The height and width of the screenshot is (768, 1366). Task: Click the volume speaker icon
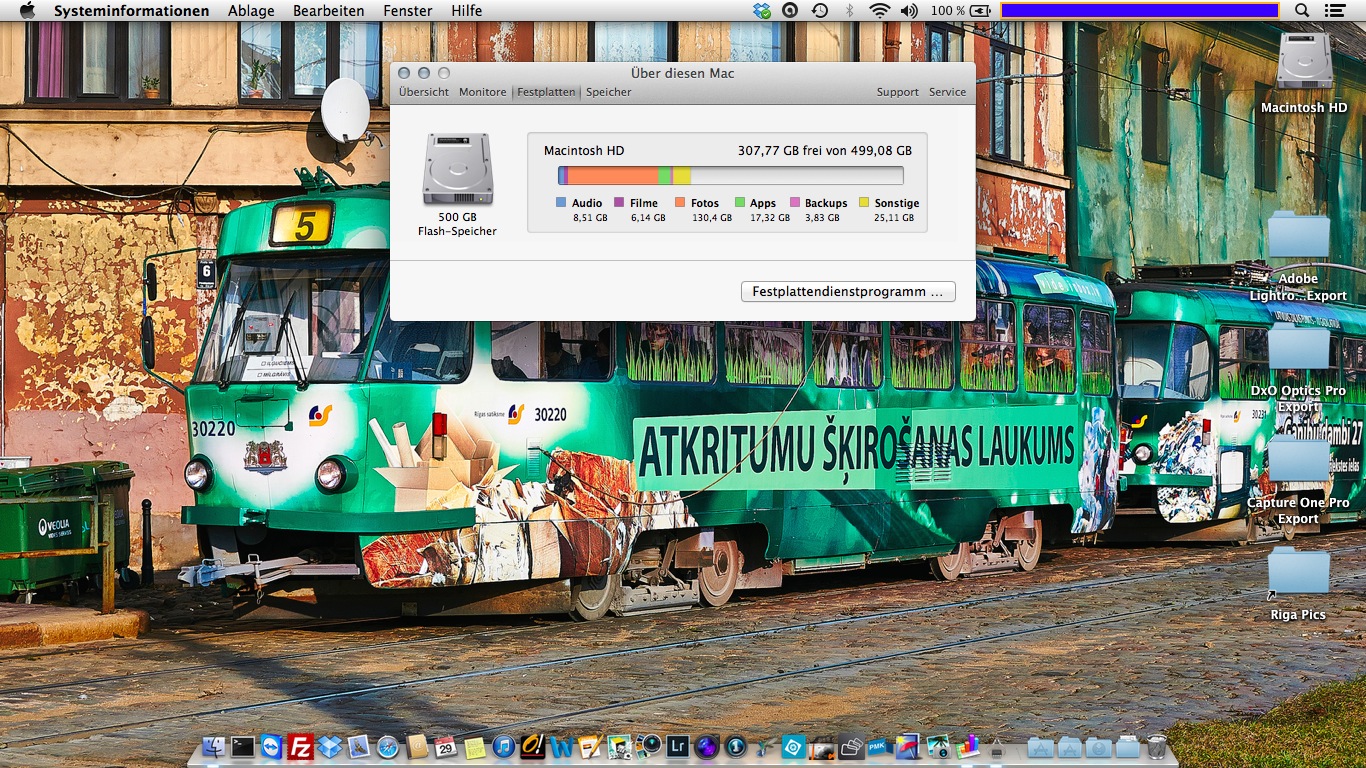tap(909, 11)
